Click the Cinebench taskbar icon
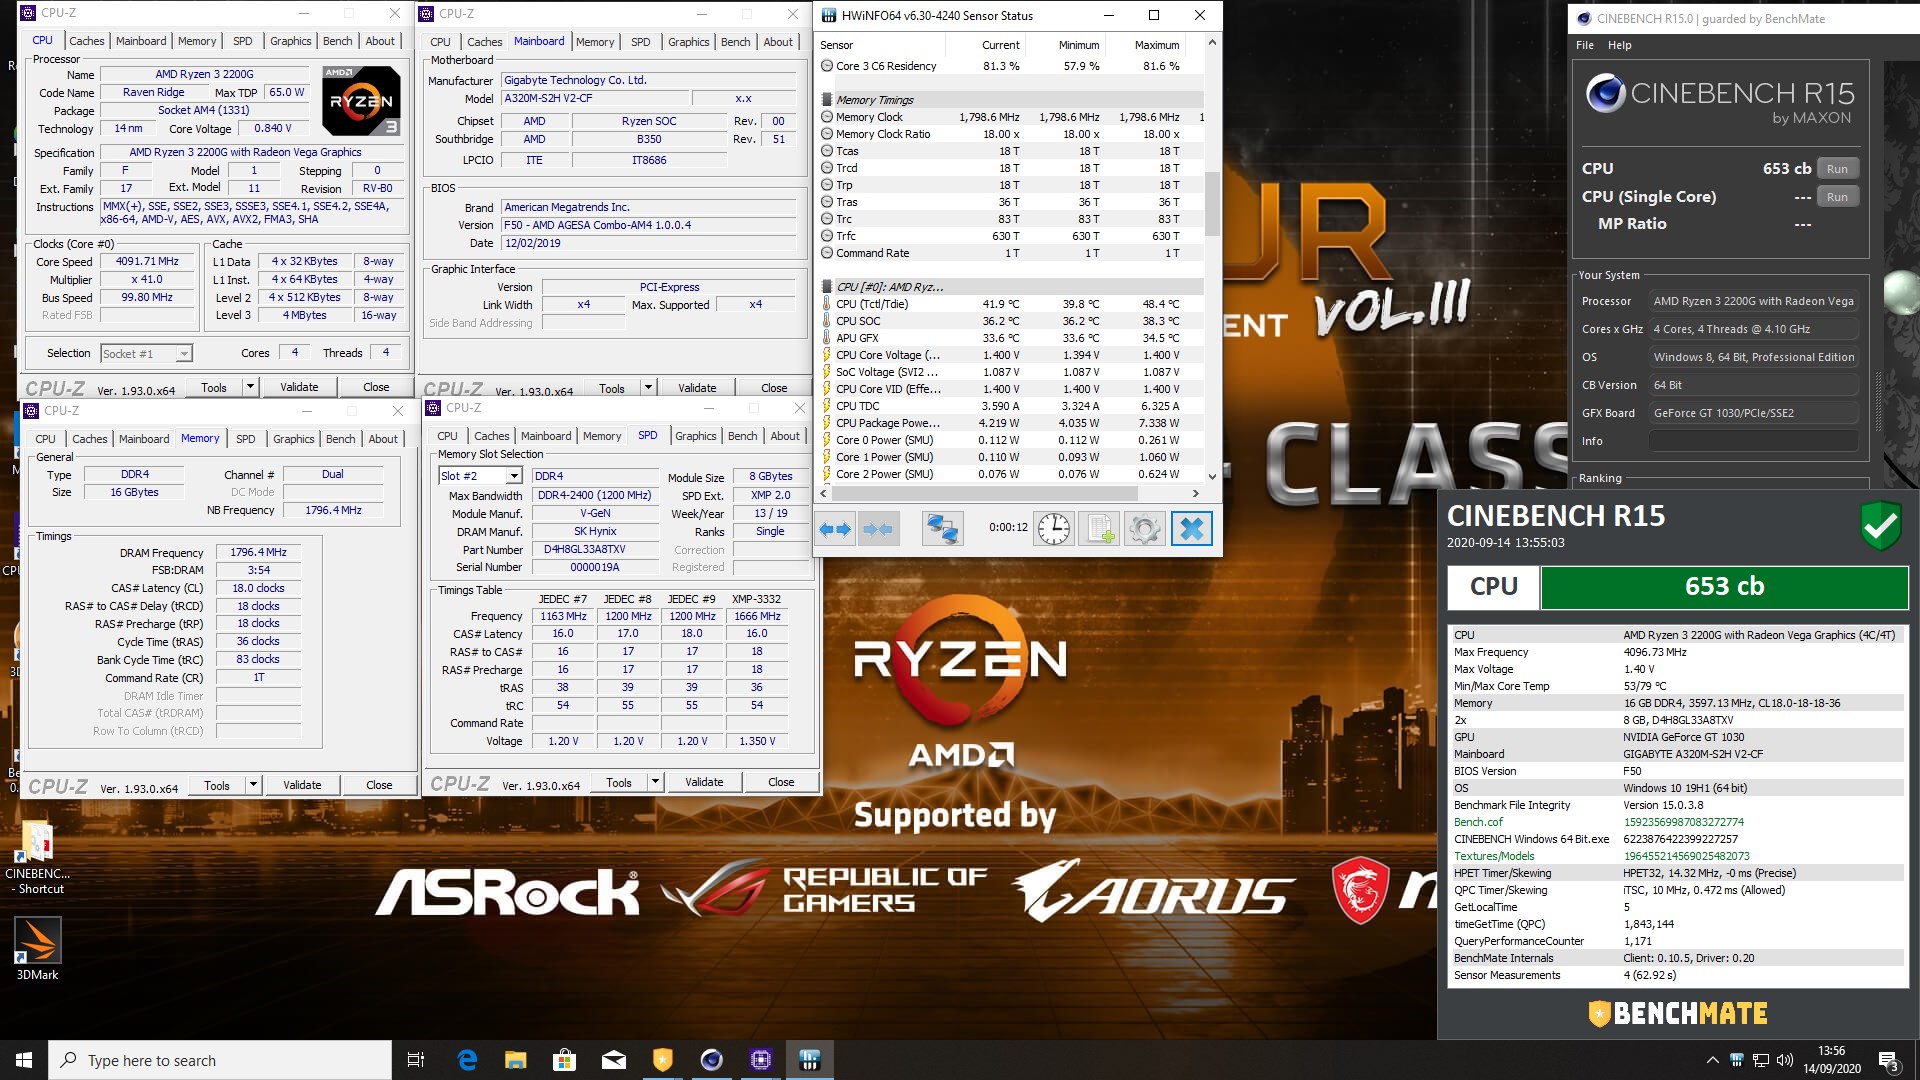This screenshot has width=1920, height=1080. click(x=712, y=1060)
